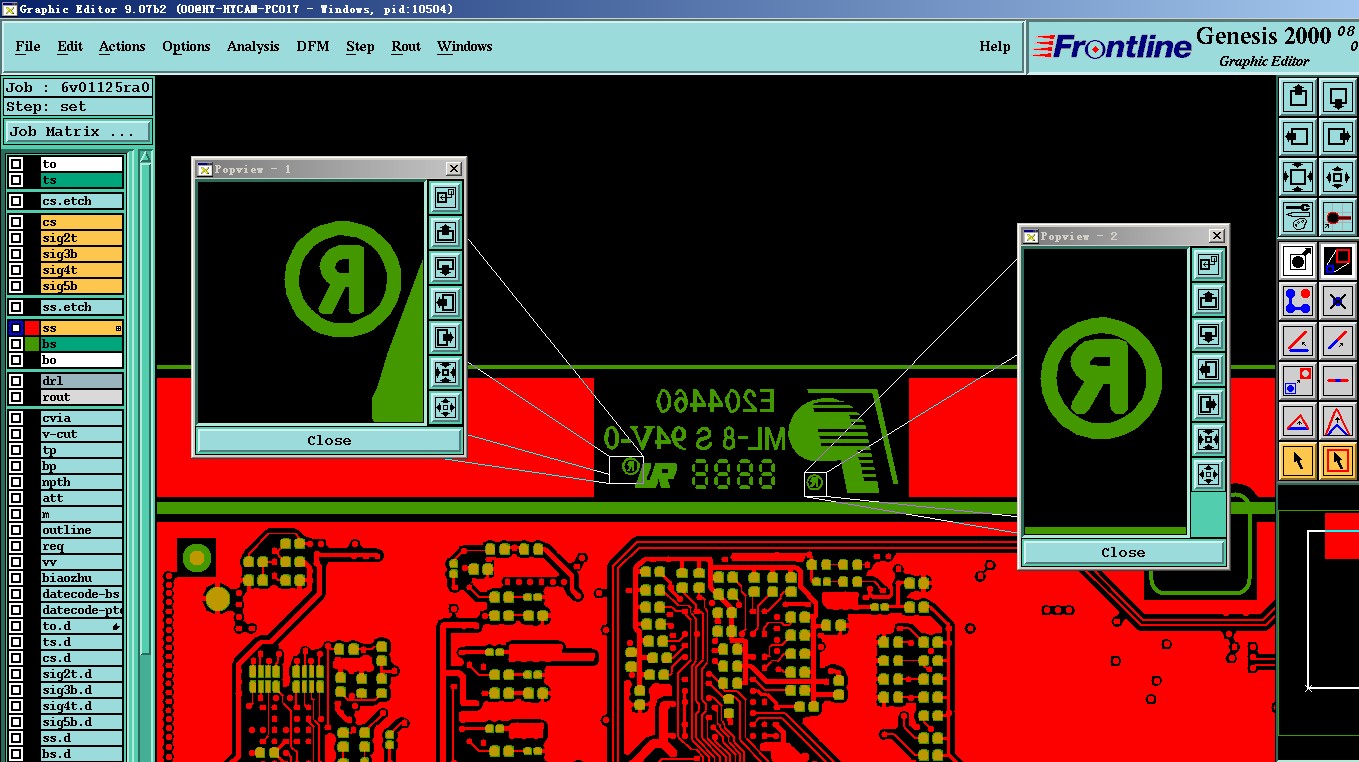Pan up in the Popview 2 window

1208,300
